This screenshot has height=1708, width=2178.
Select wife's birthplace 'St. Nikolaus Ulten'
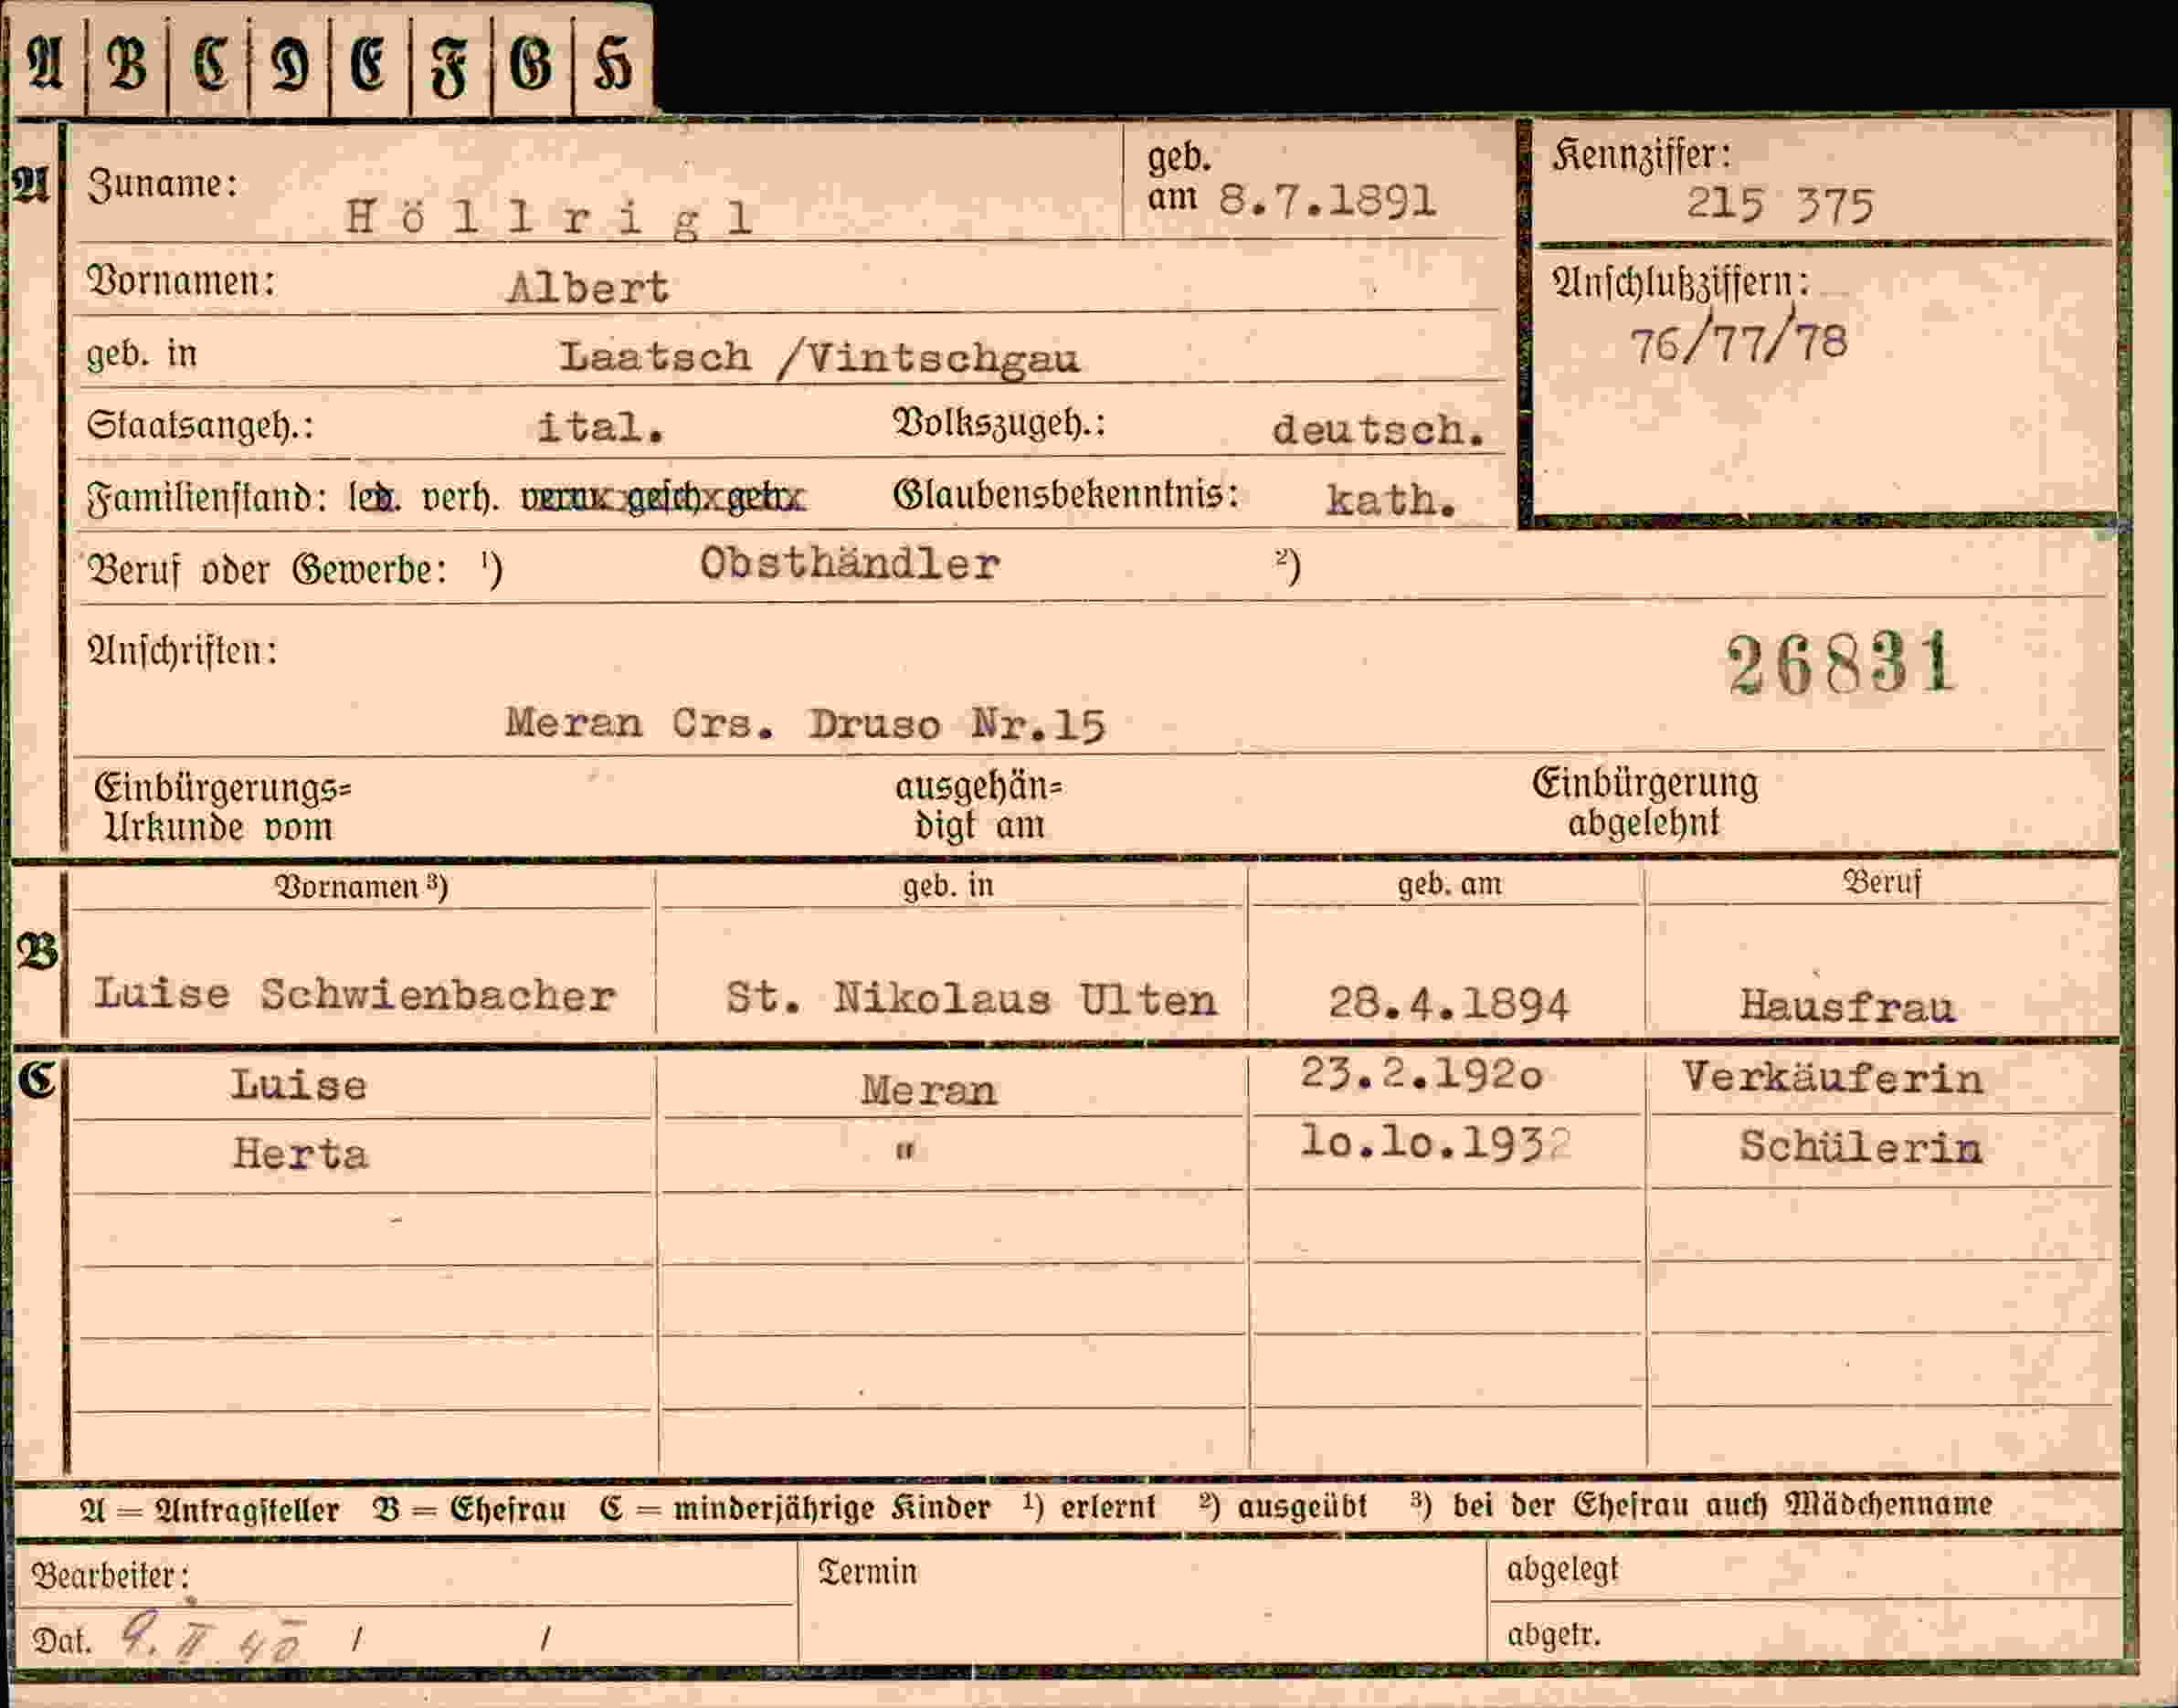click(971, 998)
